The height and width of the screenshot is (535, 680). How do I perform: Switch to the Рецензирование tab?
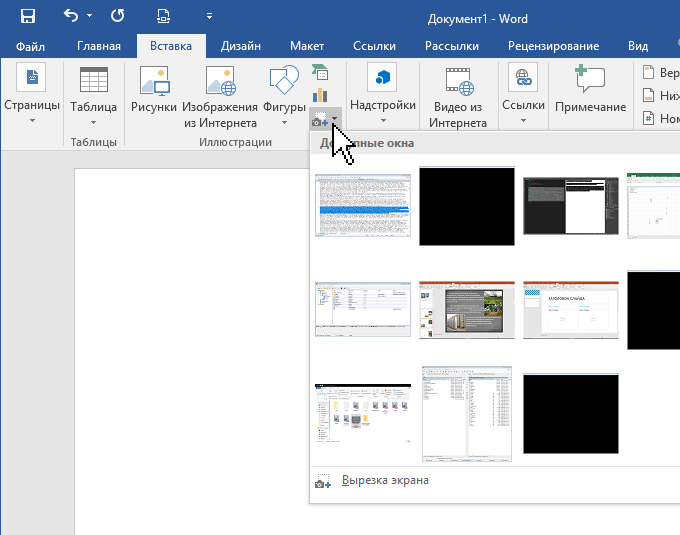[x=553, y=46]
